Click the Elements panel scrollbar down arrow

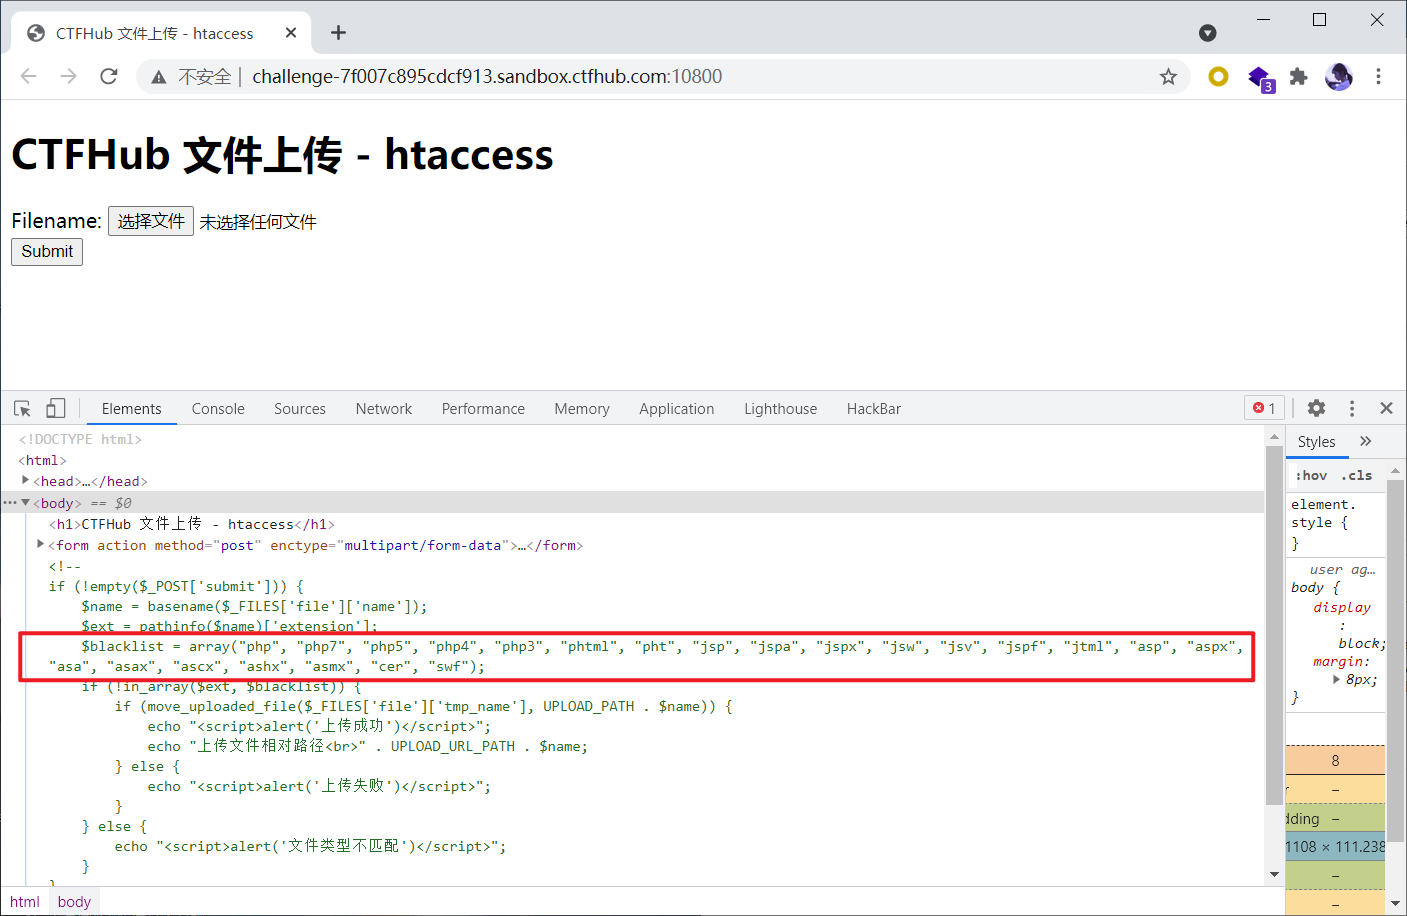point(1274,875)
